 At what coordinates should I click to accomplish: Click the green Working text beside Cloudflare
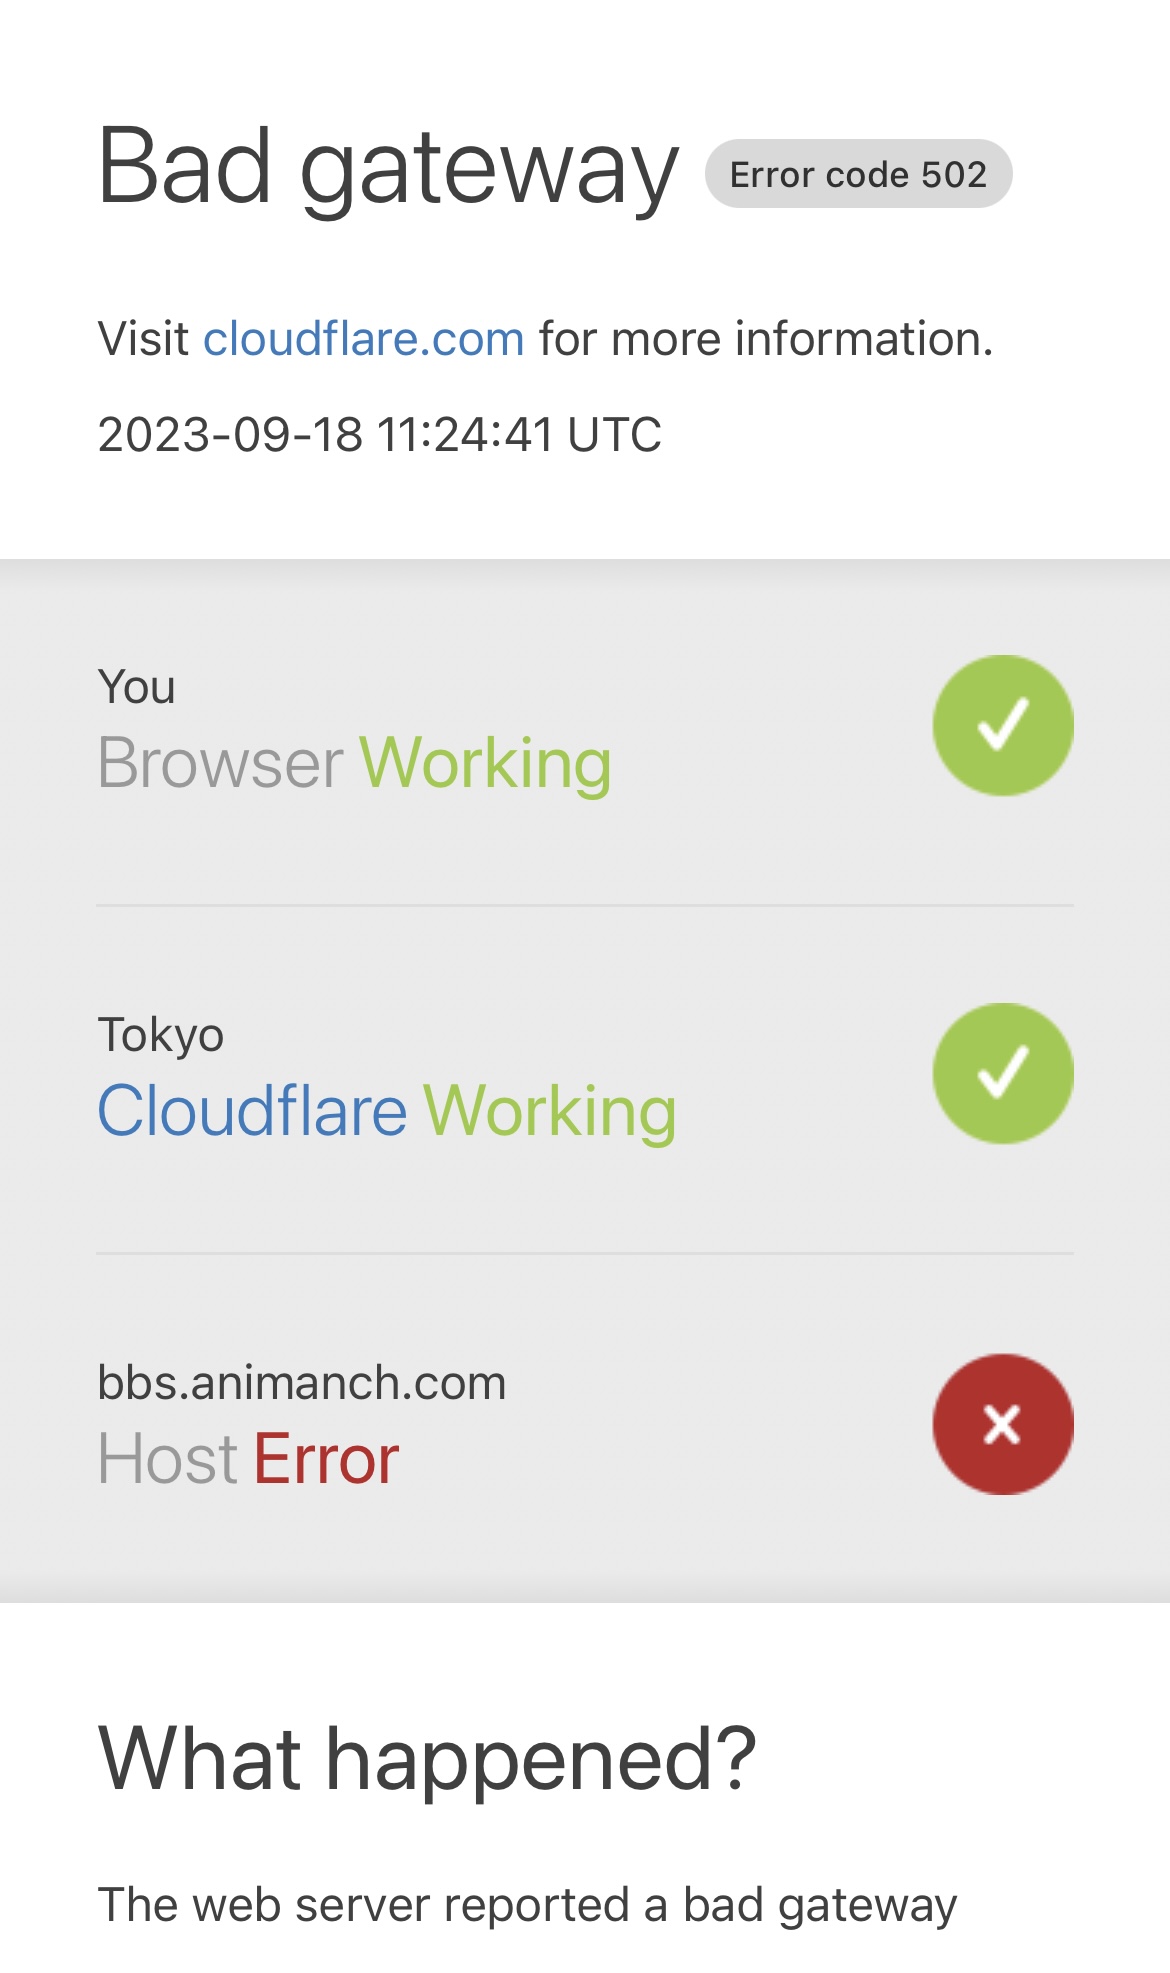coord(551,1111)
